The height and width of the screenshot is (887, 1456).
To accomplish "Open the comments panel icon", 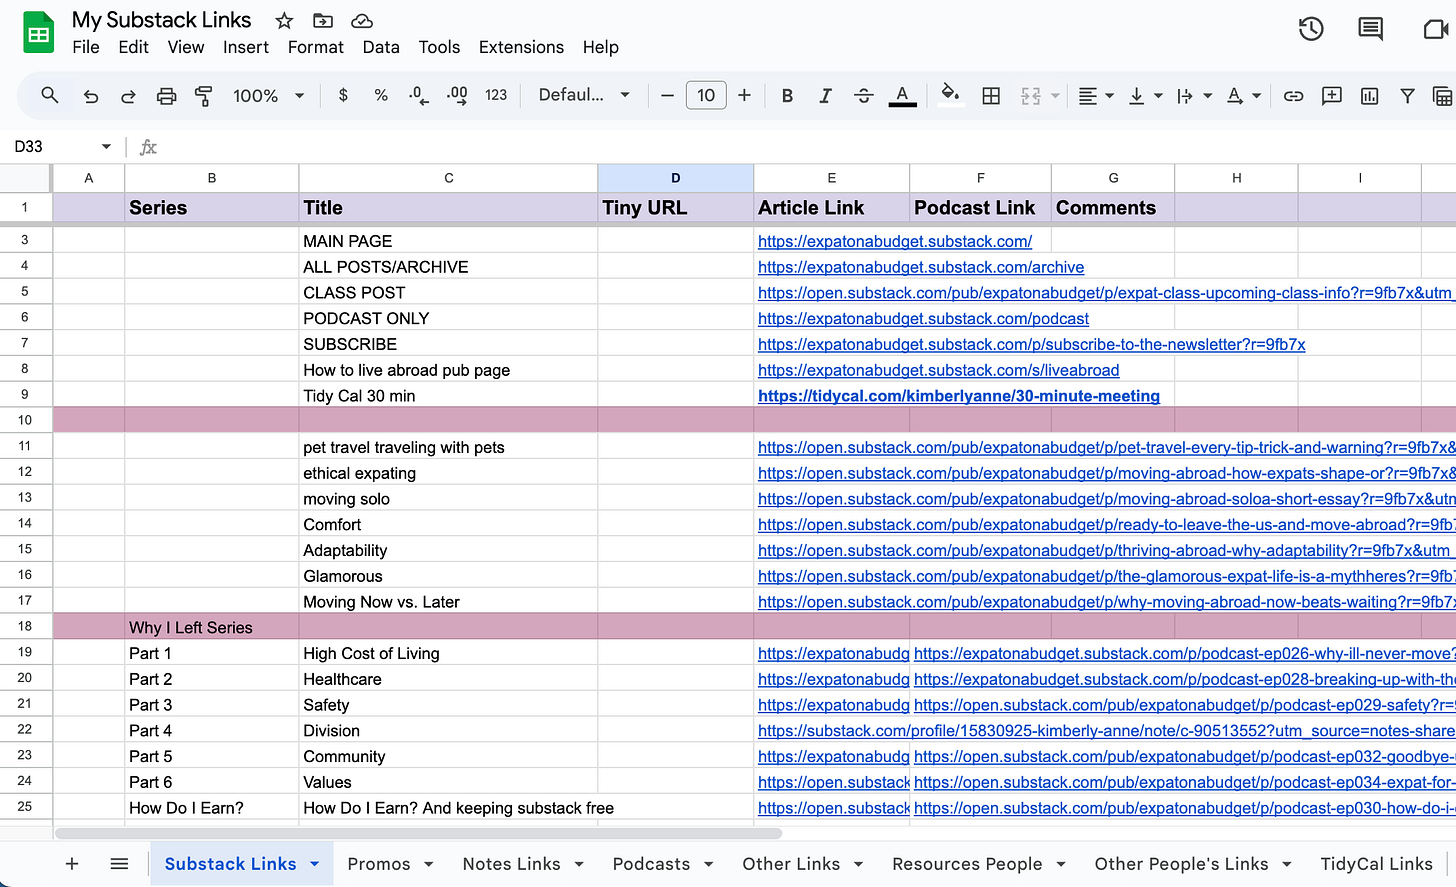I will click(1370, 29).
